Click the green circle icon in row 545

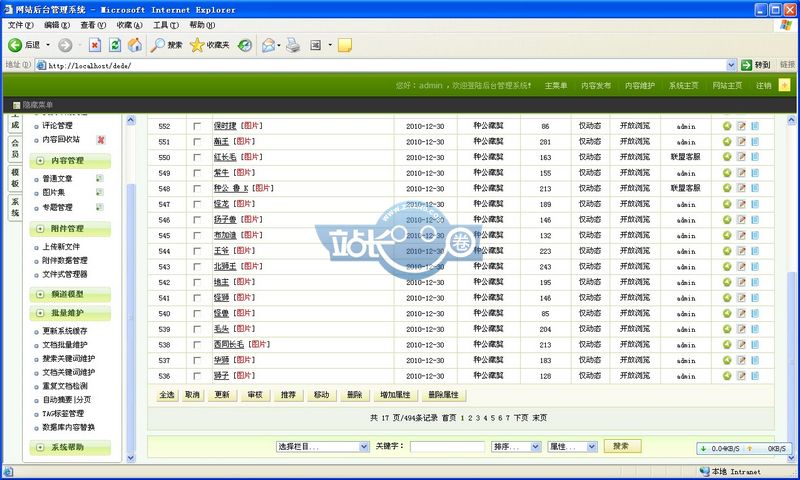[727, 235]
